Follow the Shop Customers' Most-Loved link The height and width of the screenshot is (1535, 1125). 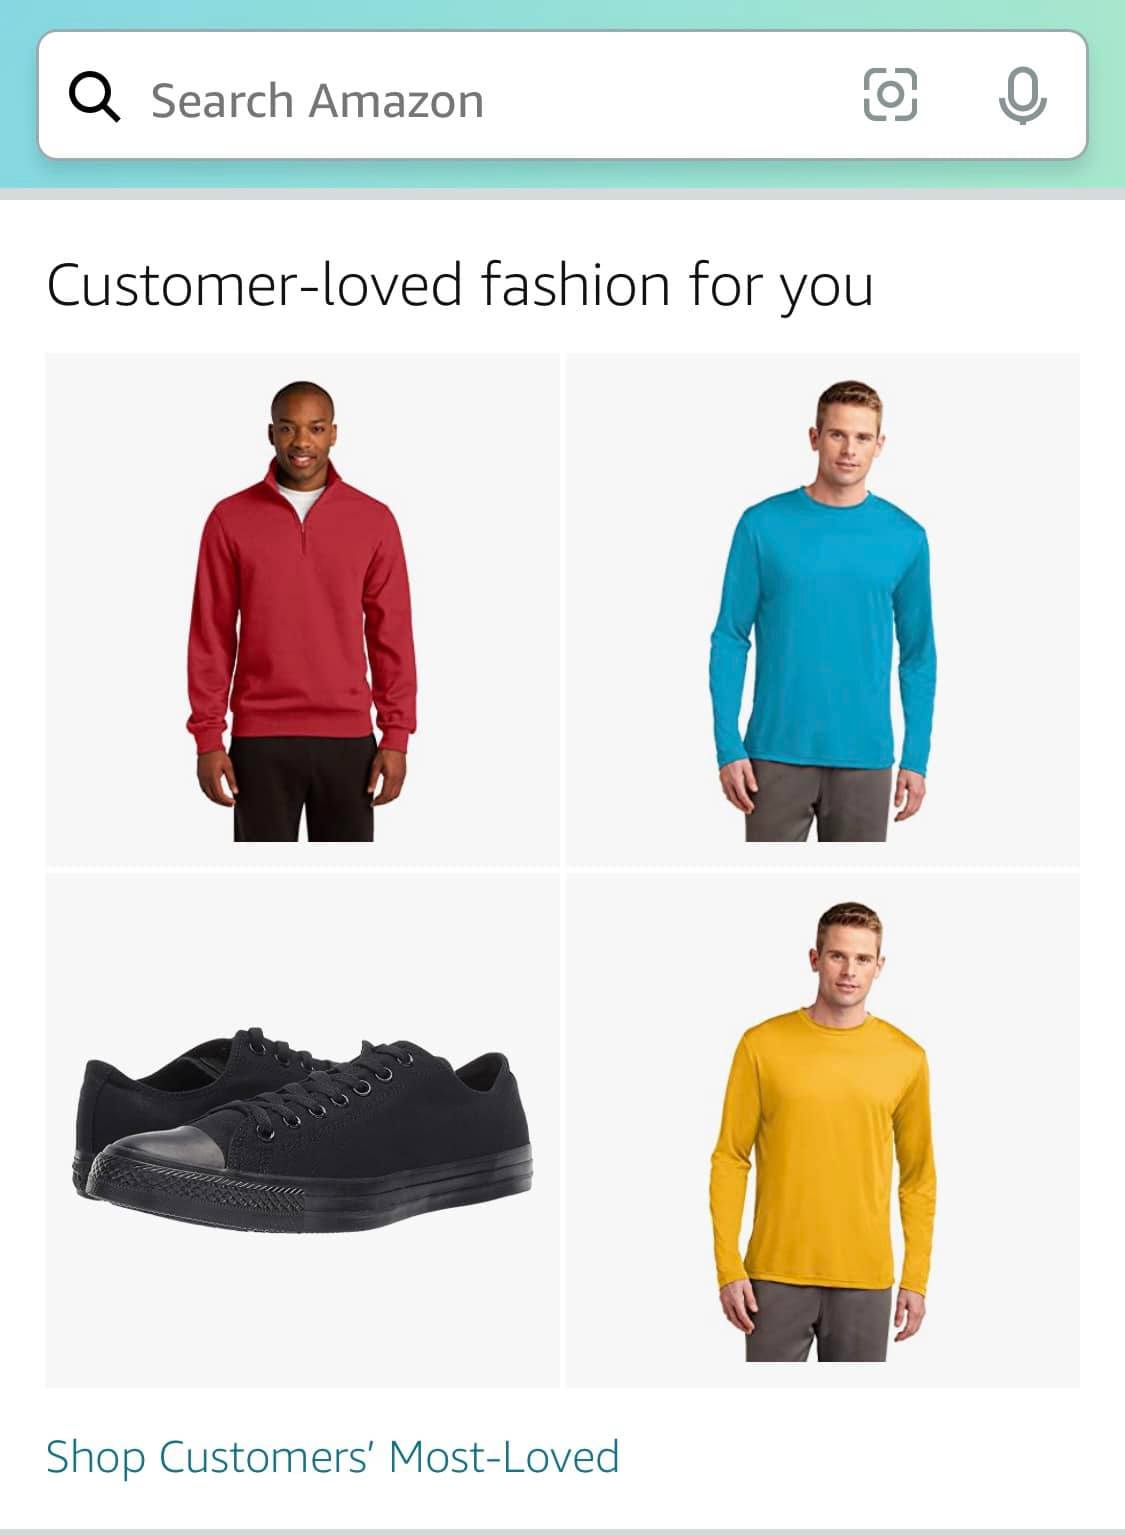coord(333,1456)
